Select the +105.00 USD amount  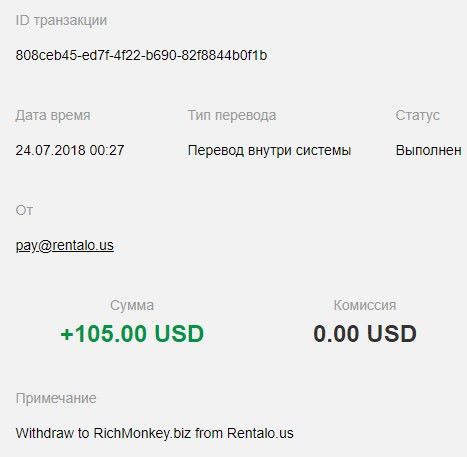132,334
